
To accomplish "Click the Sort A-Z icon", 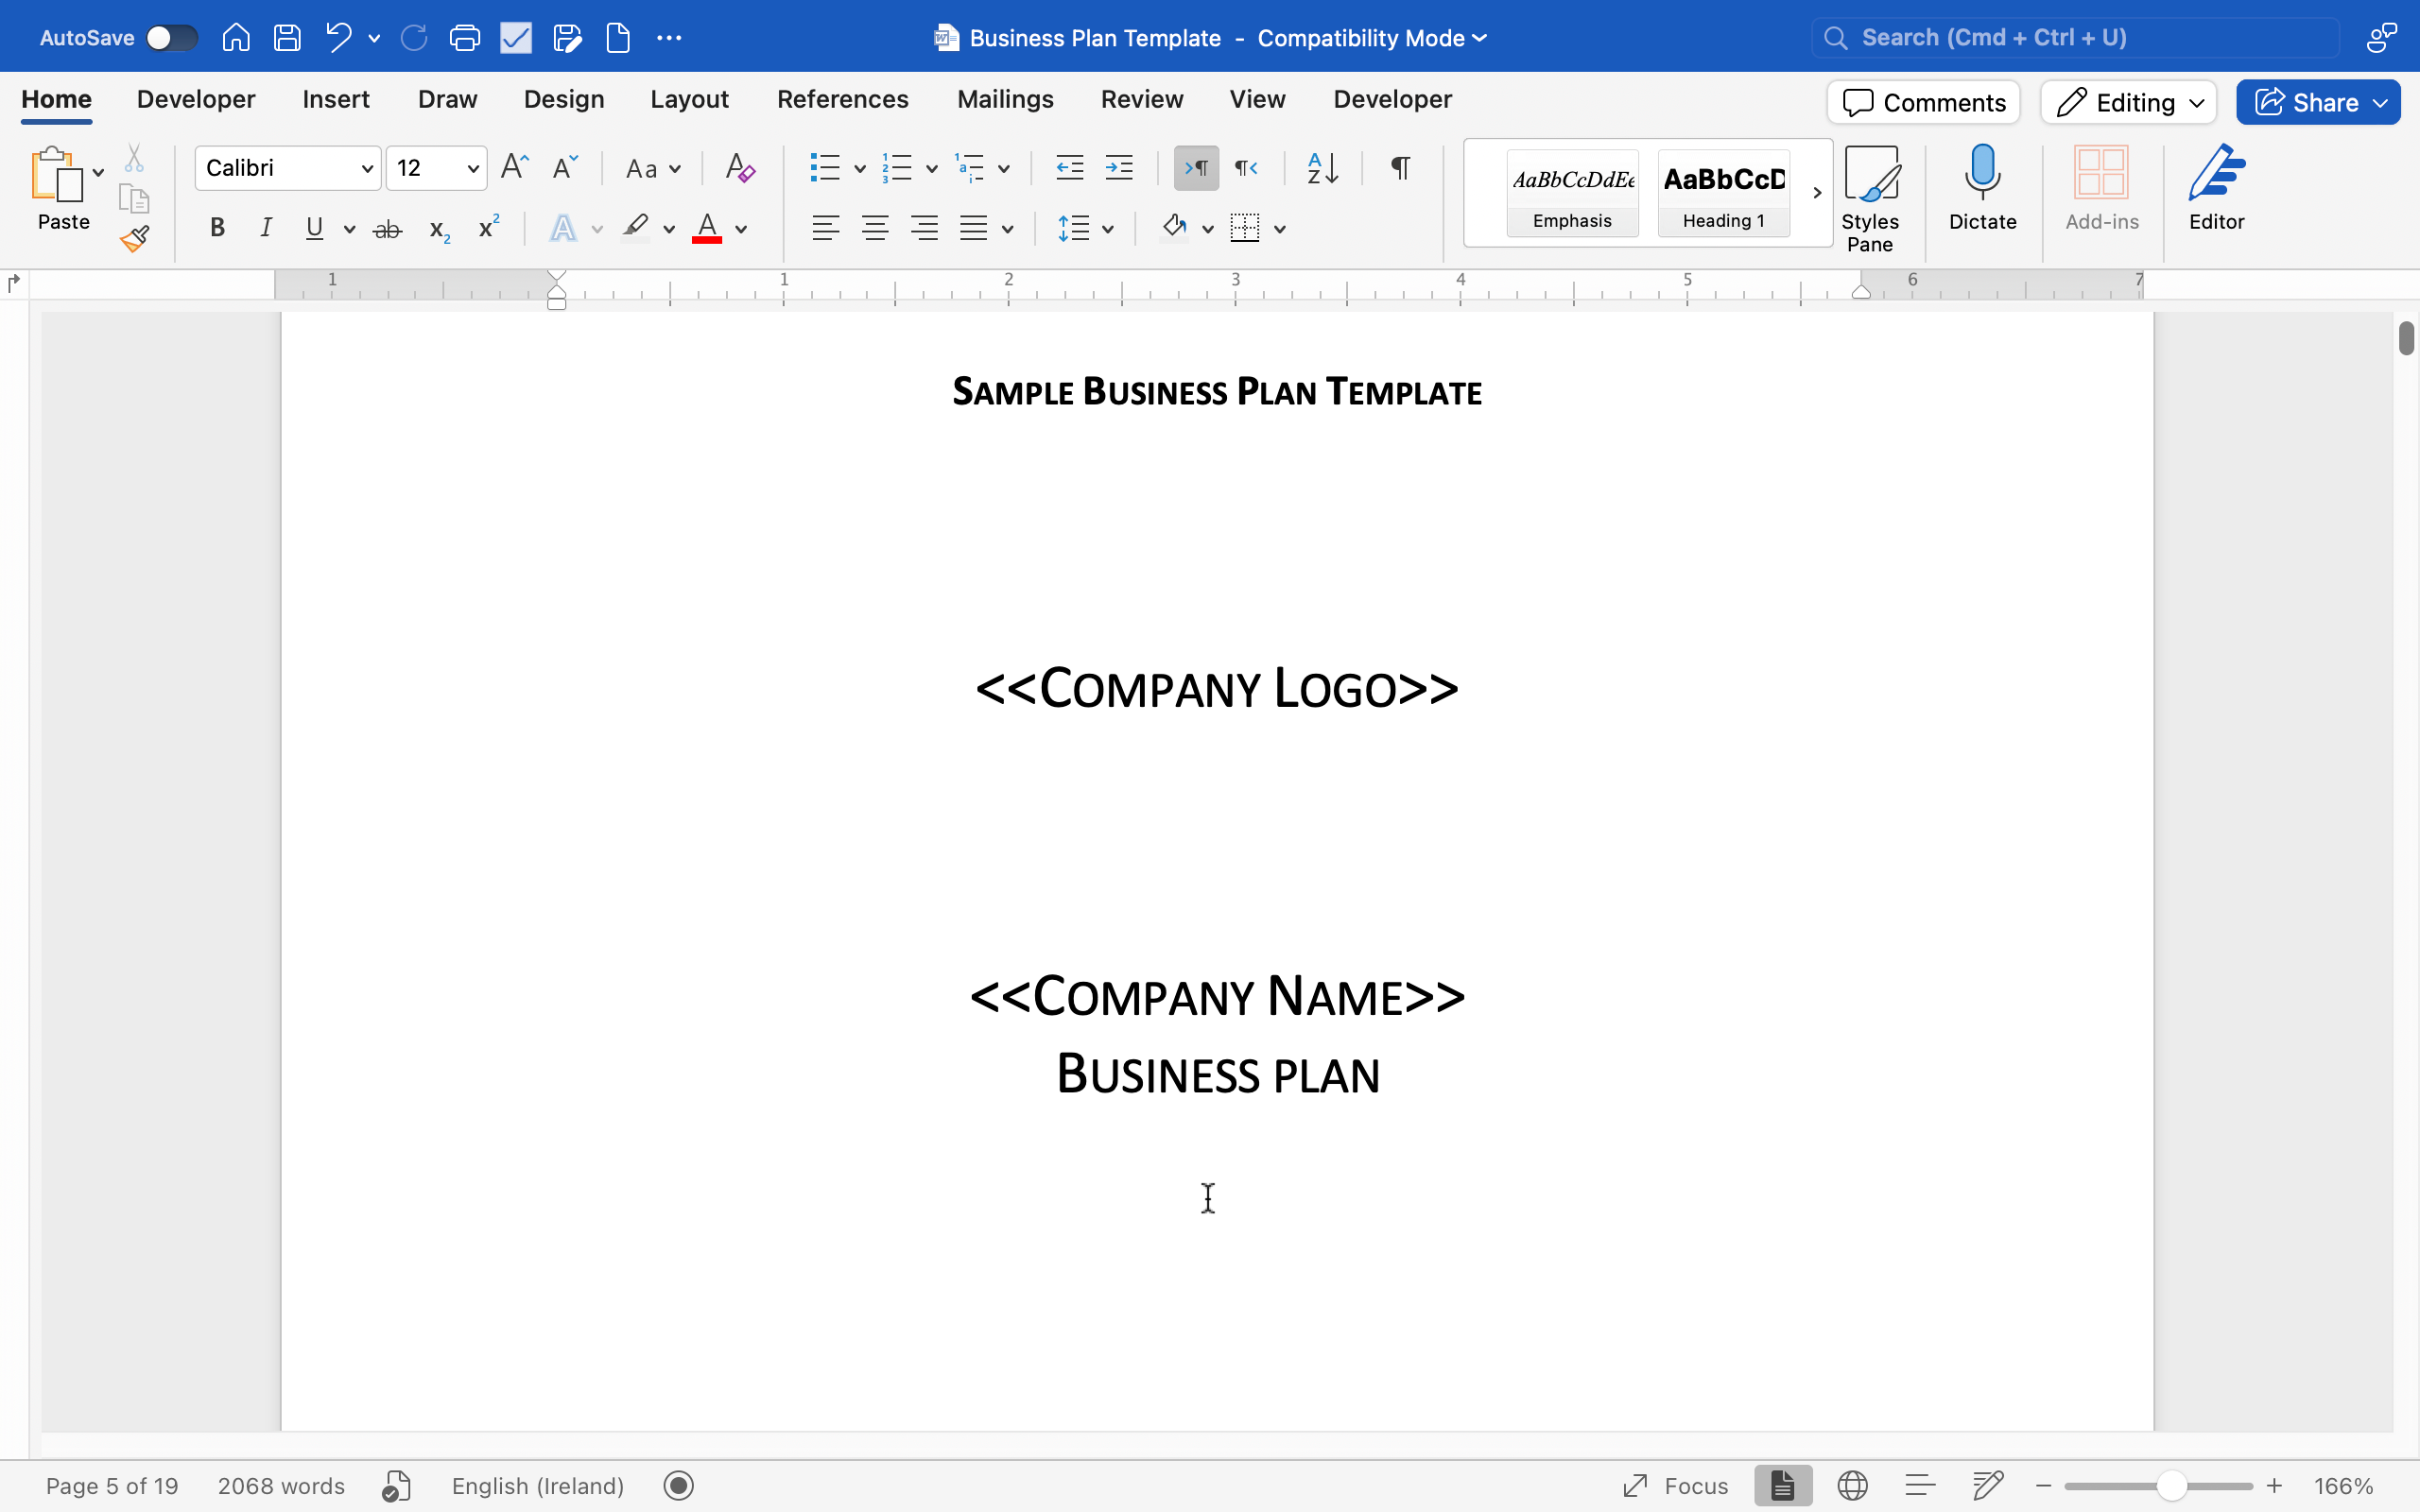I will pos(1322,168).
